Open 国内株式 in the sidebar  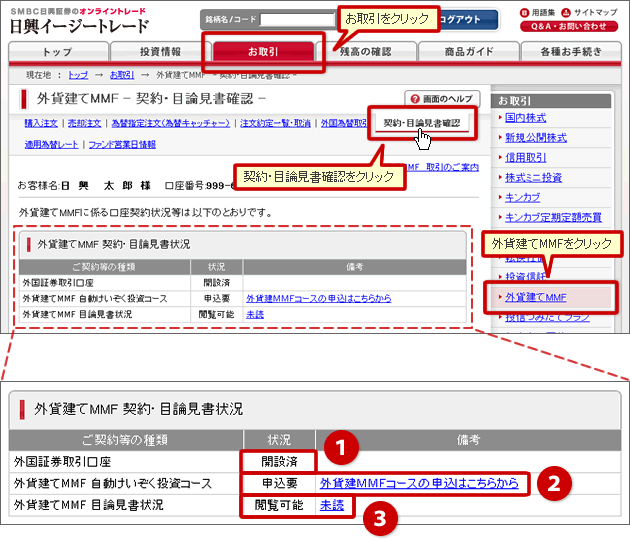pyautogui.click(x=526, y=118)
